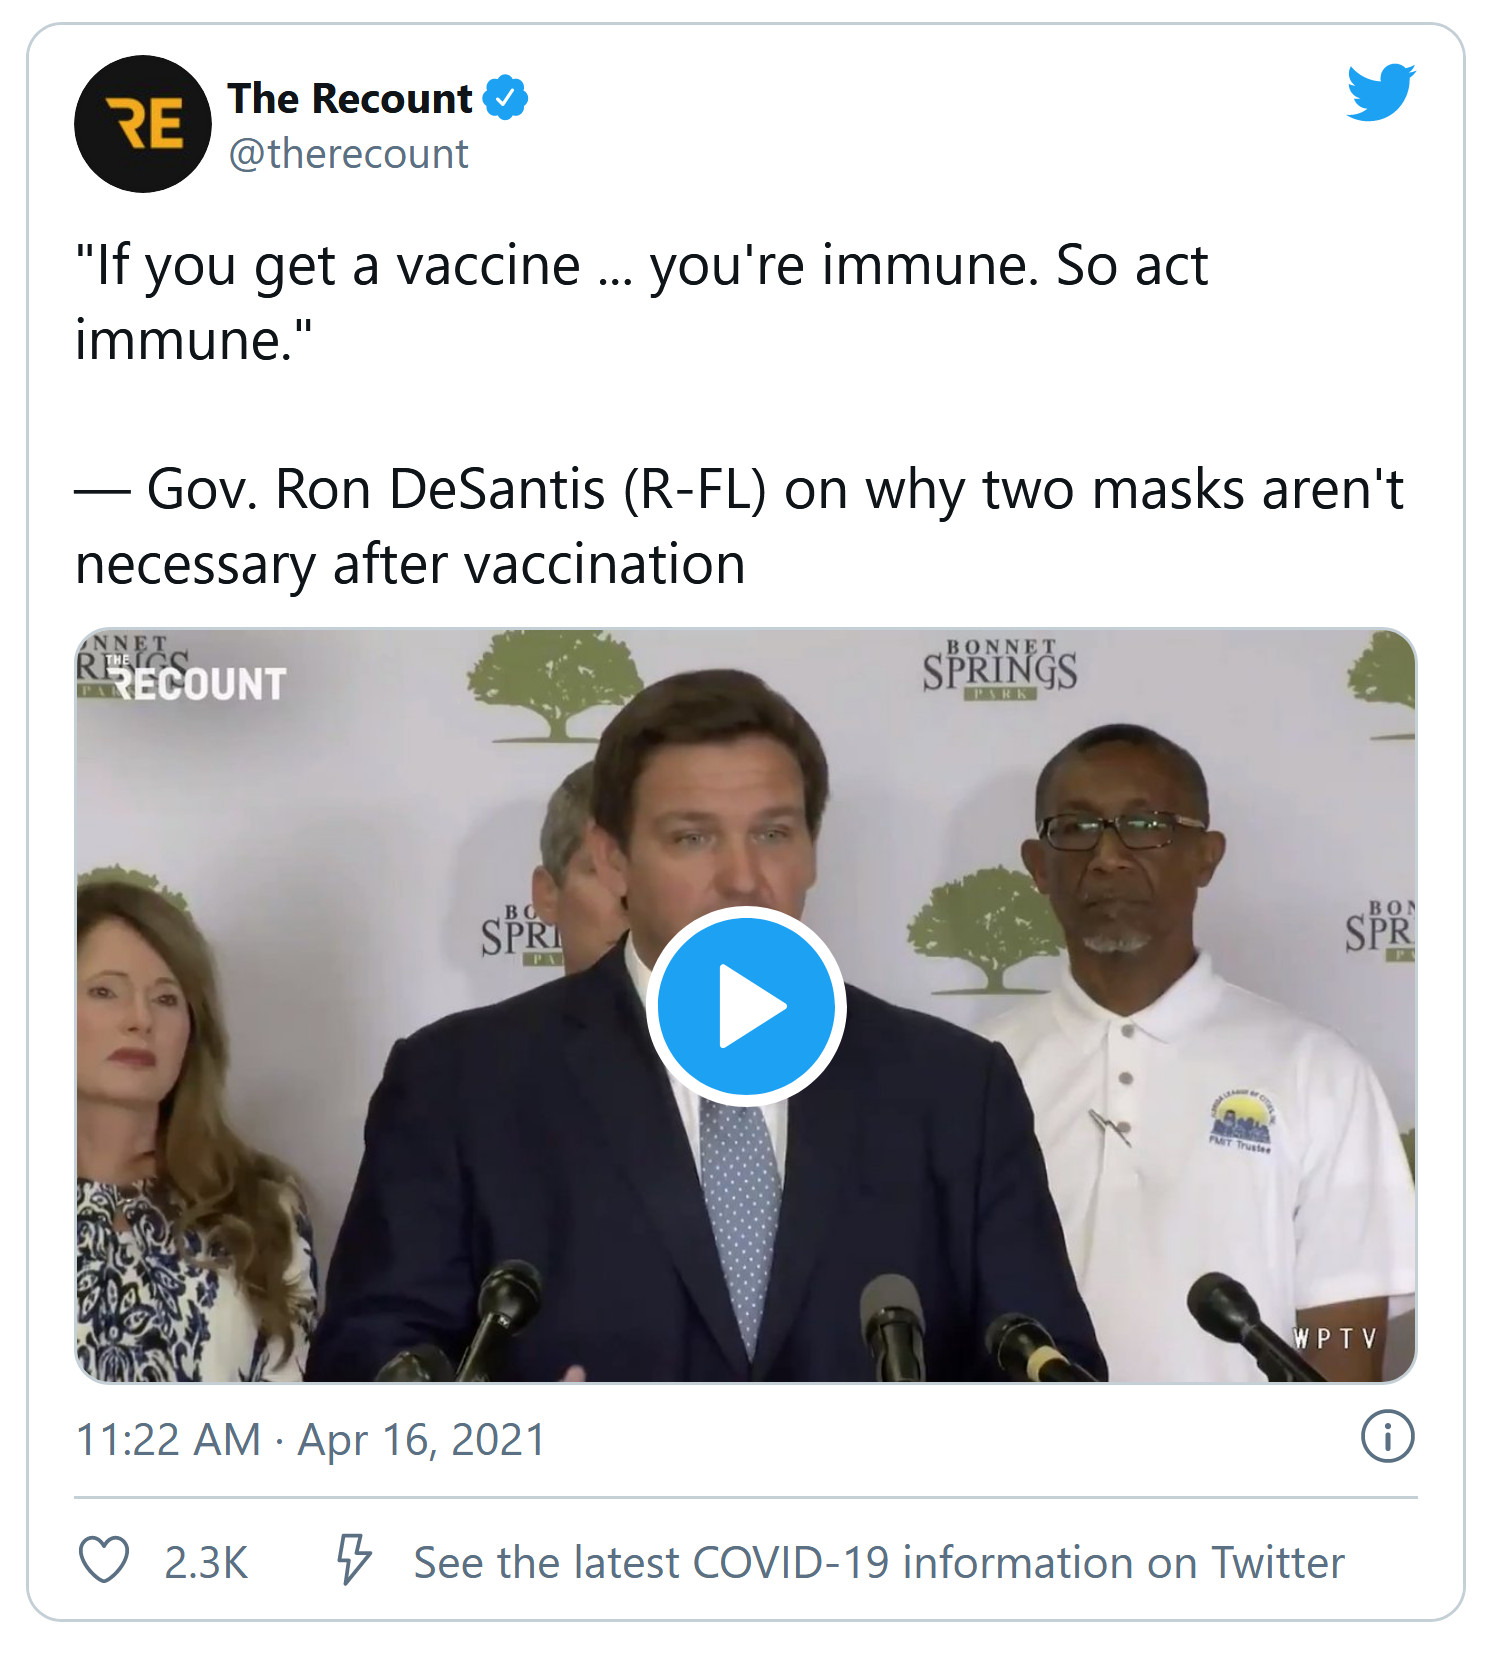Image resolution: width=1491 pixels, height=1656 pixels.
Task: Open The Recount display name link
Action: click(350, 98)
